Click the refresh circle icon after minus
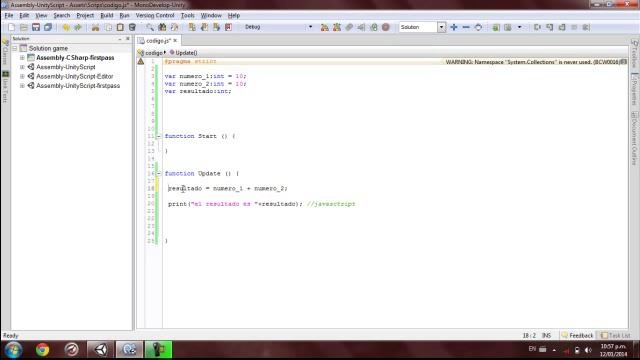This screenshot has height=360, width=640. pos(478,27)
